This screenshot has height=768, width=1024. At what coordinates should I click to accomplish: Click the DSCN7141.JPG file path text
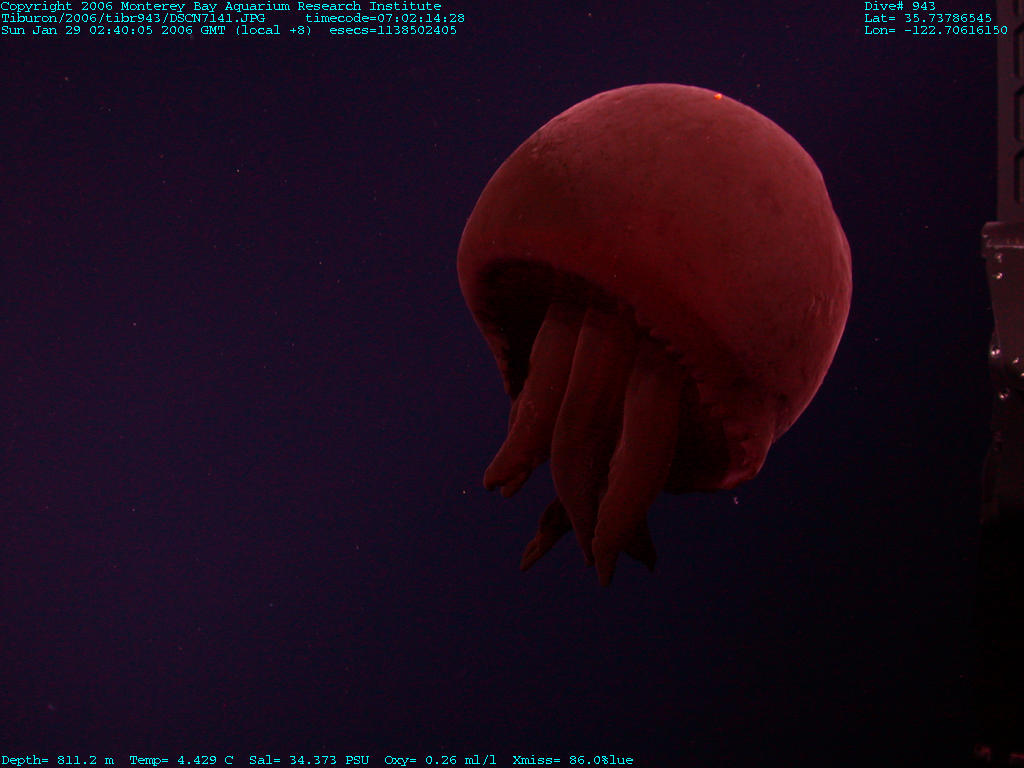[x=133, y=18]
